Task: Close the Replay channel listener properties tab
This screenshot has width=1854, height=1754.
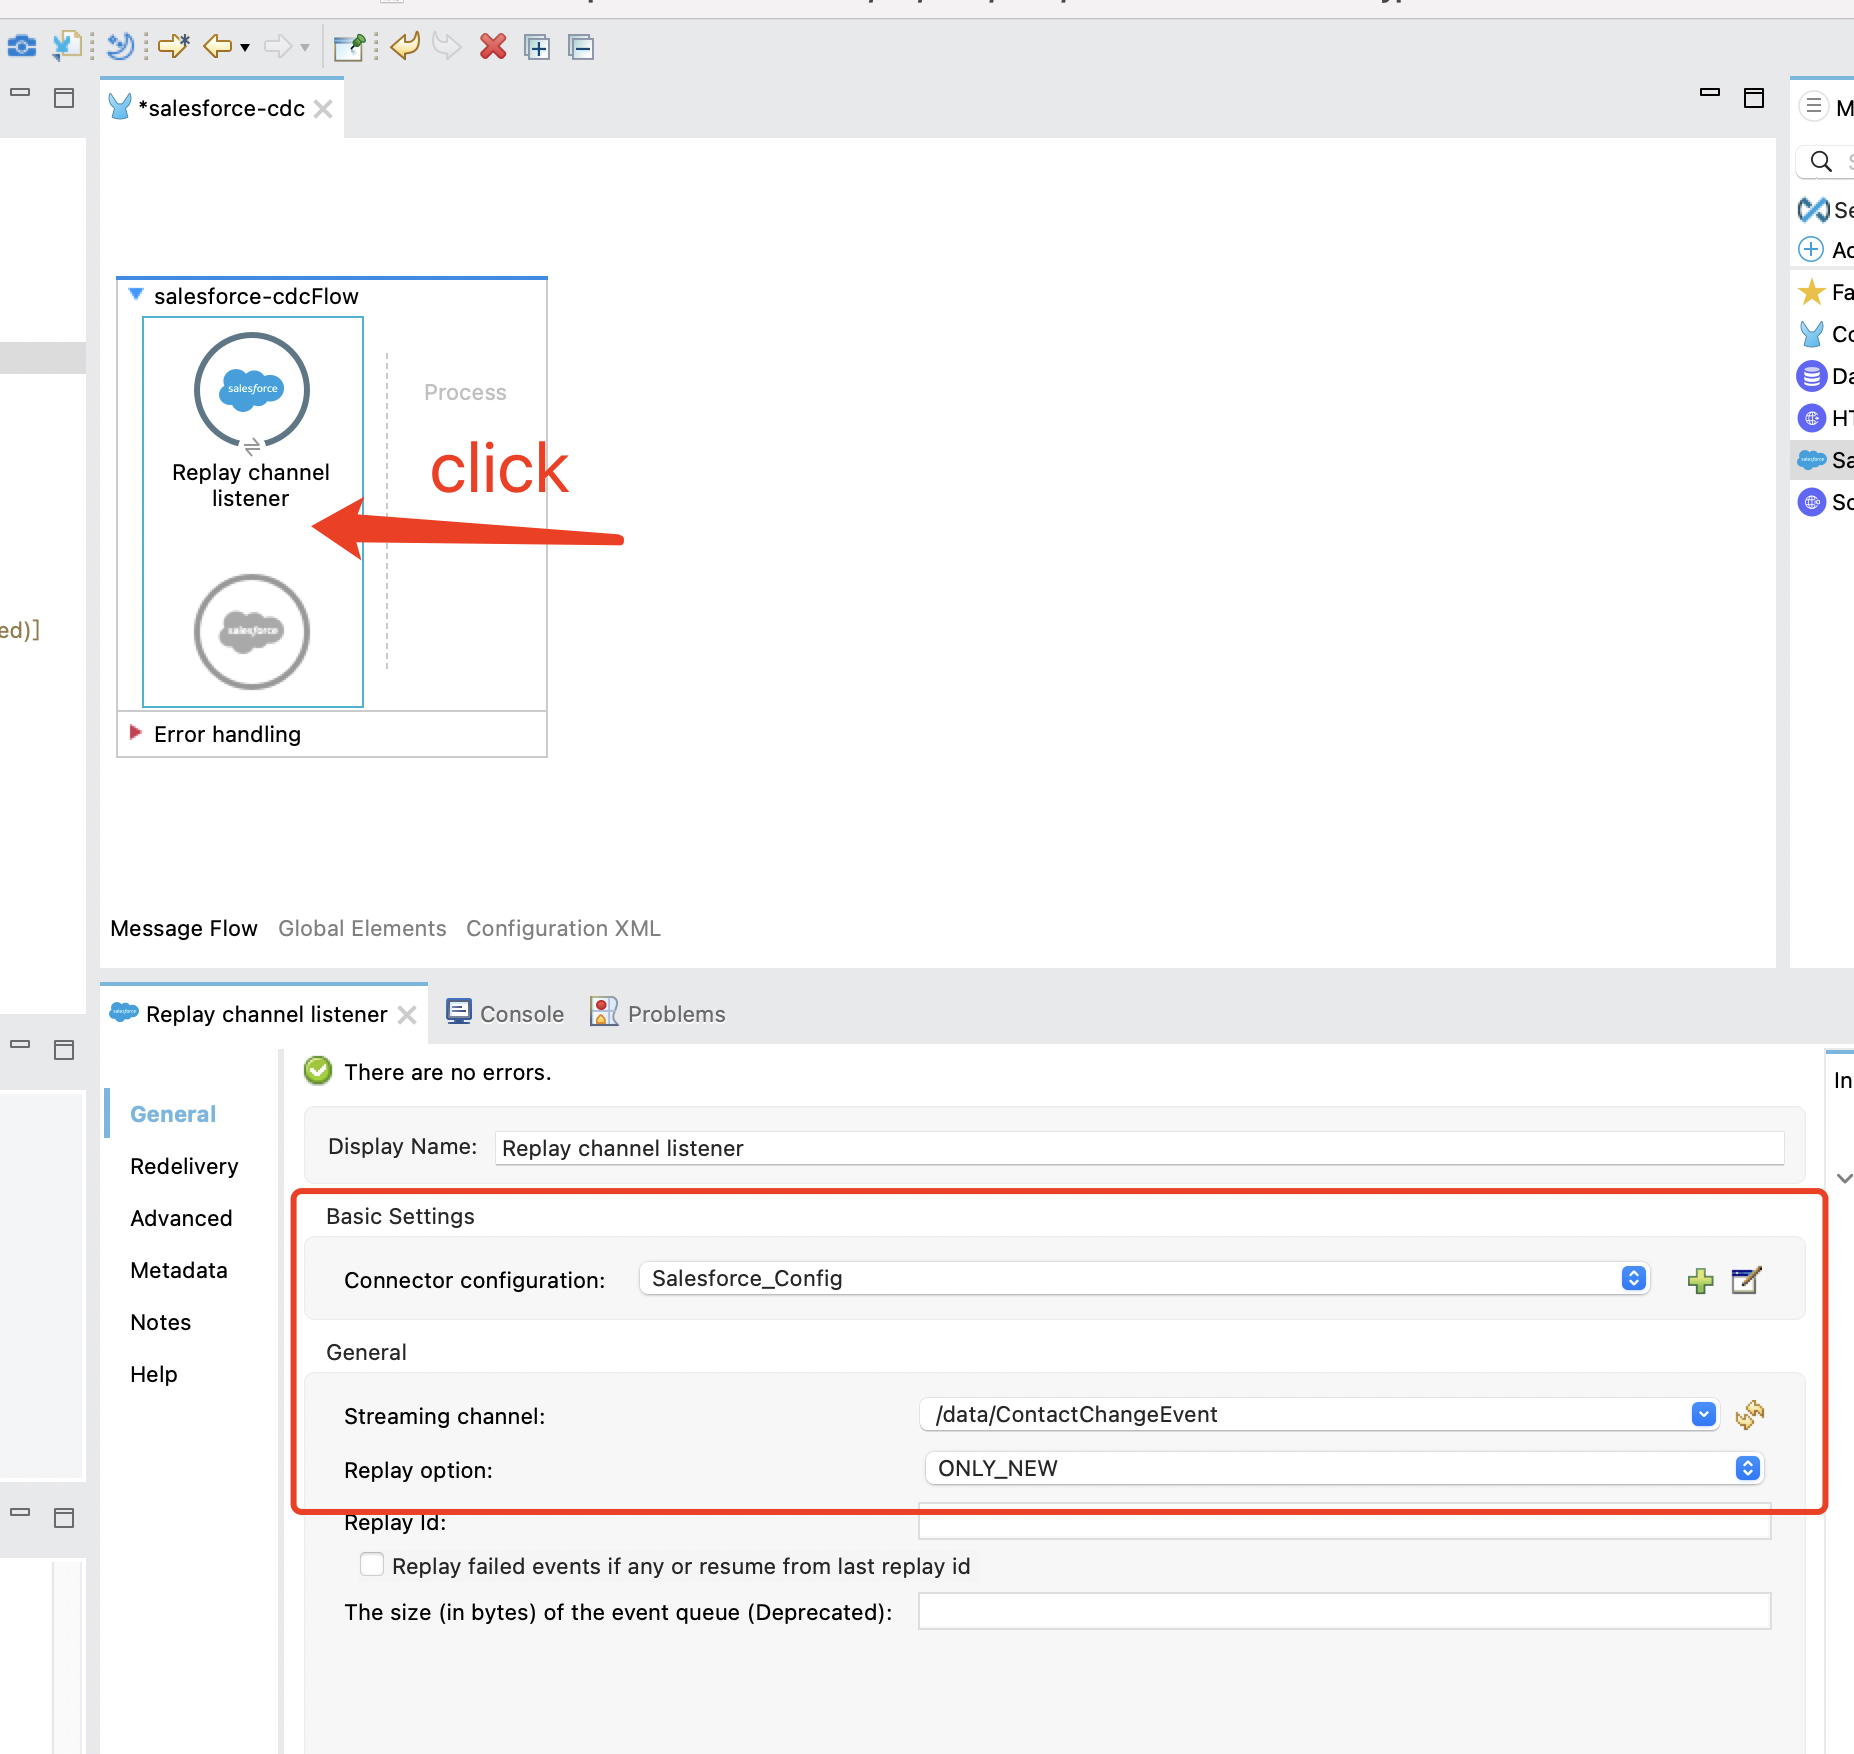Action: click(407, 1015)
